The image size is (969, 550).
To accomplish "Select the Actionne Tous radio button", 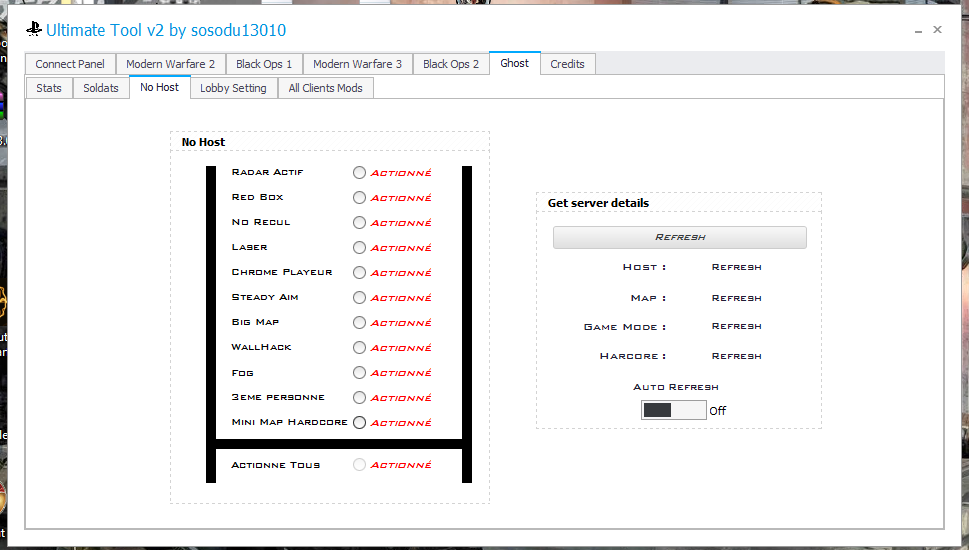I will 359,465.
